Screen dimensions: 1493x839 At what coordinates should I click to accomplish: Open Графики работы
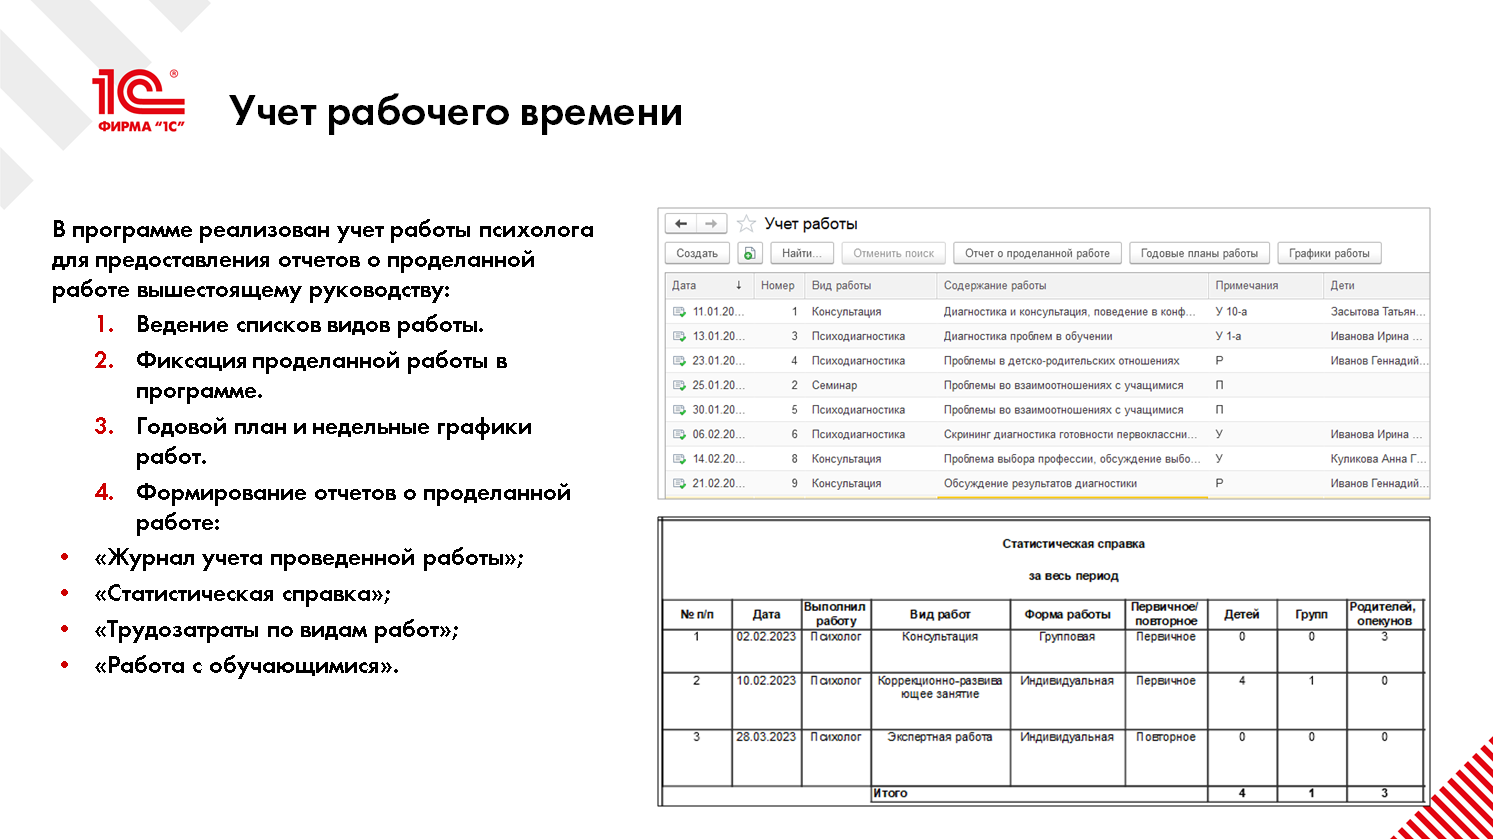(x=1329, y=253)
